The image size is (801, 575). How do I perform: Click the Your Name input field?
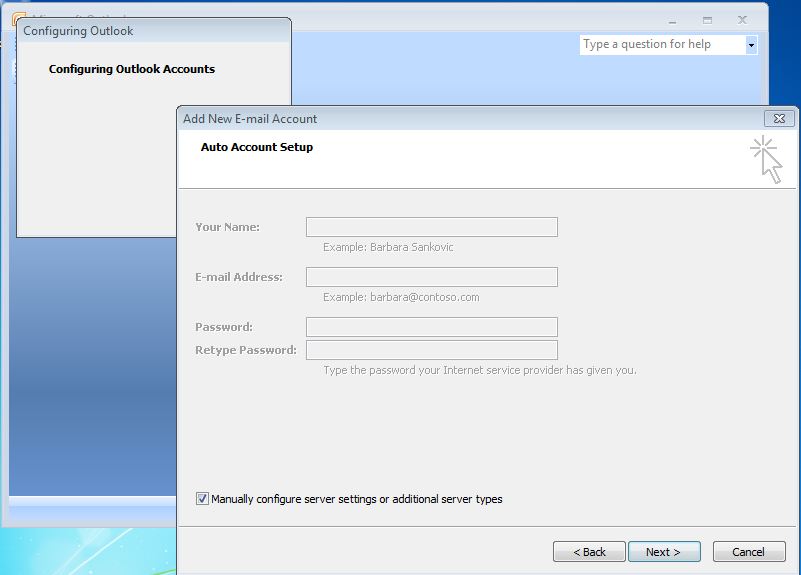tap(432, 227)
